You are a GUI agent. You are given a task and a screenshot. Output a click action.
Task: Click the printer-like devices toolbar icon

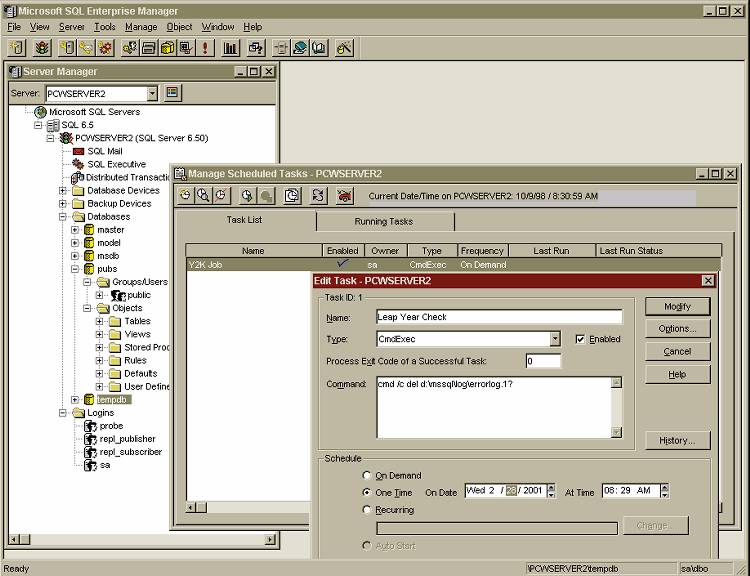pos(149,48)
